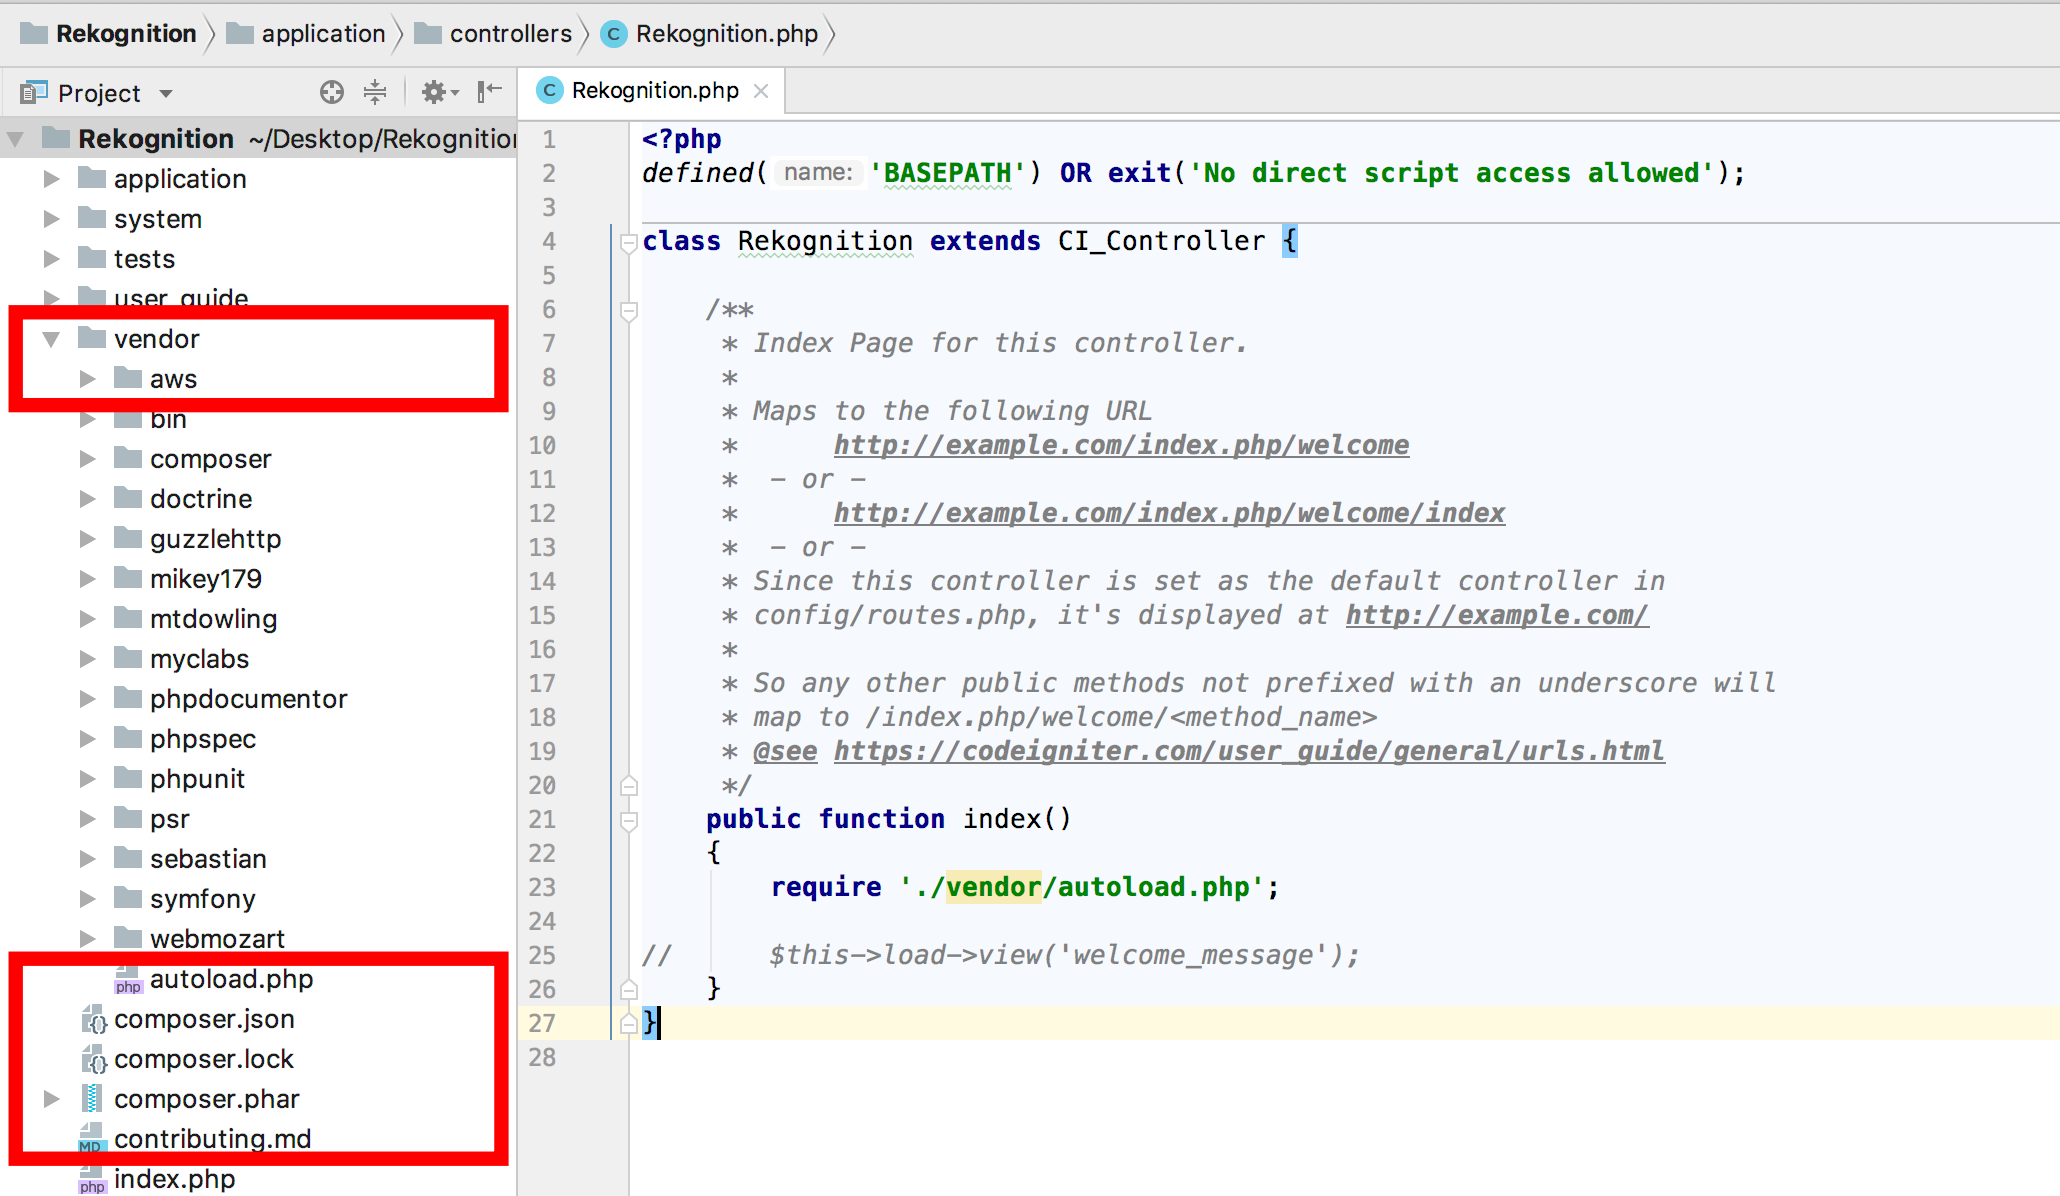Click the autoload.php file icon
The width and height of the screenshot is (2060, 1196).
pyautogui.click(x=128, y=979)
